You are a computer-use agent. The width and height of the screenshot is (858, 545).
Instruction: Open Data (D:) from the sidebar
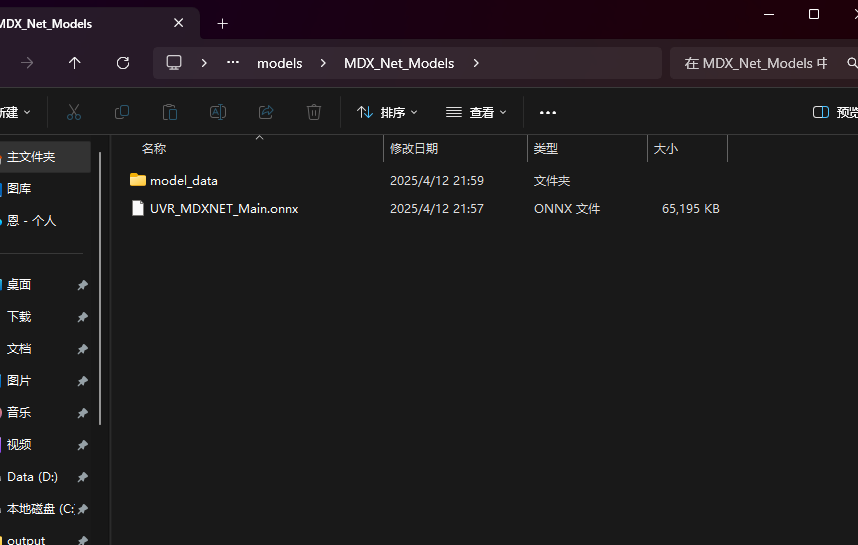(x=32, y=477)
